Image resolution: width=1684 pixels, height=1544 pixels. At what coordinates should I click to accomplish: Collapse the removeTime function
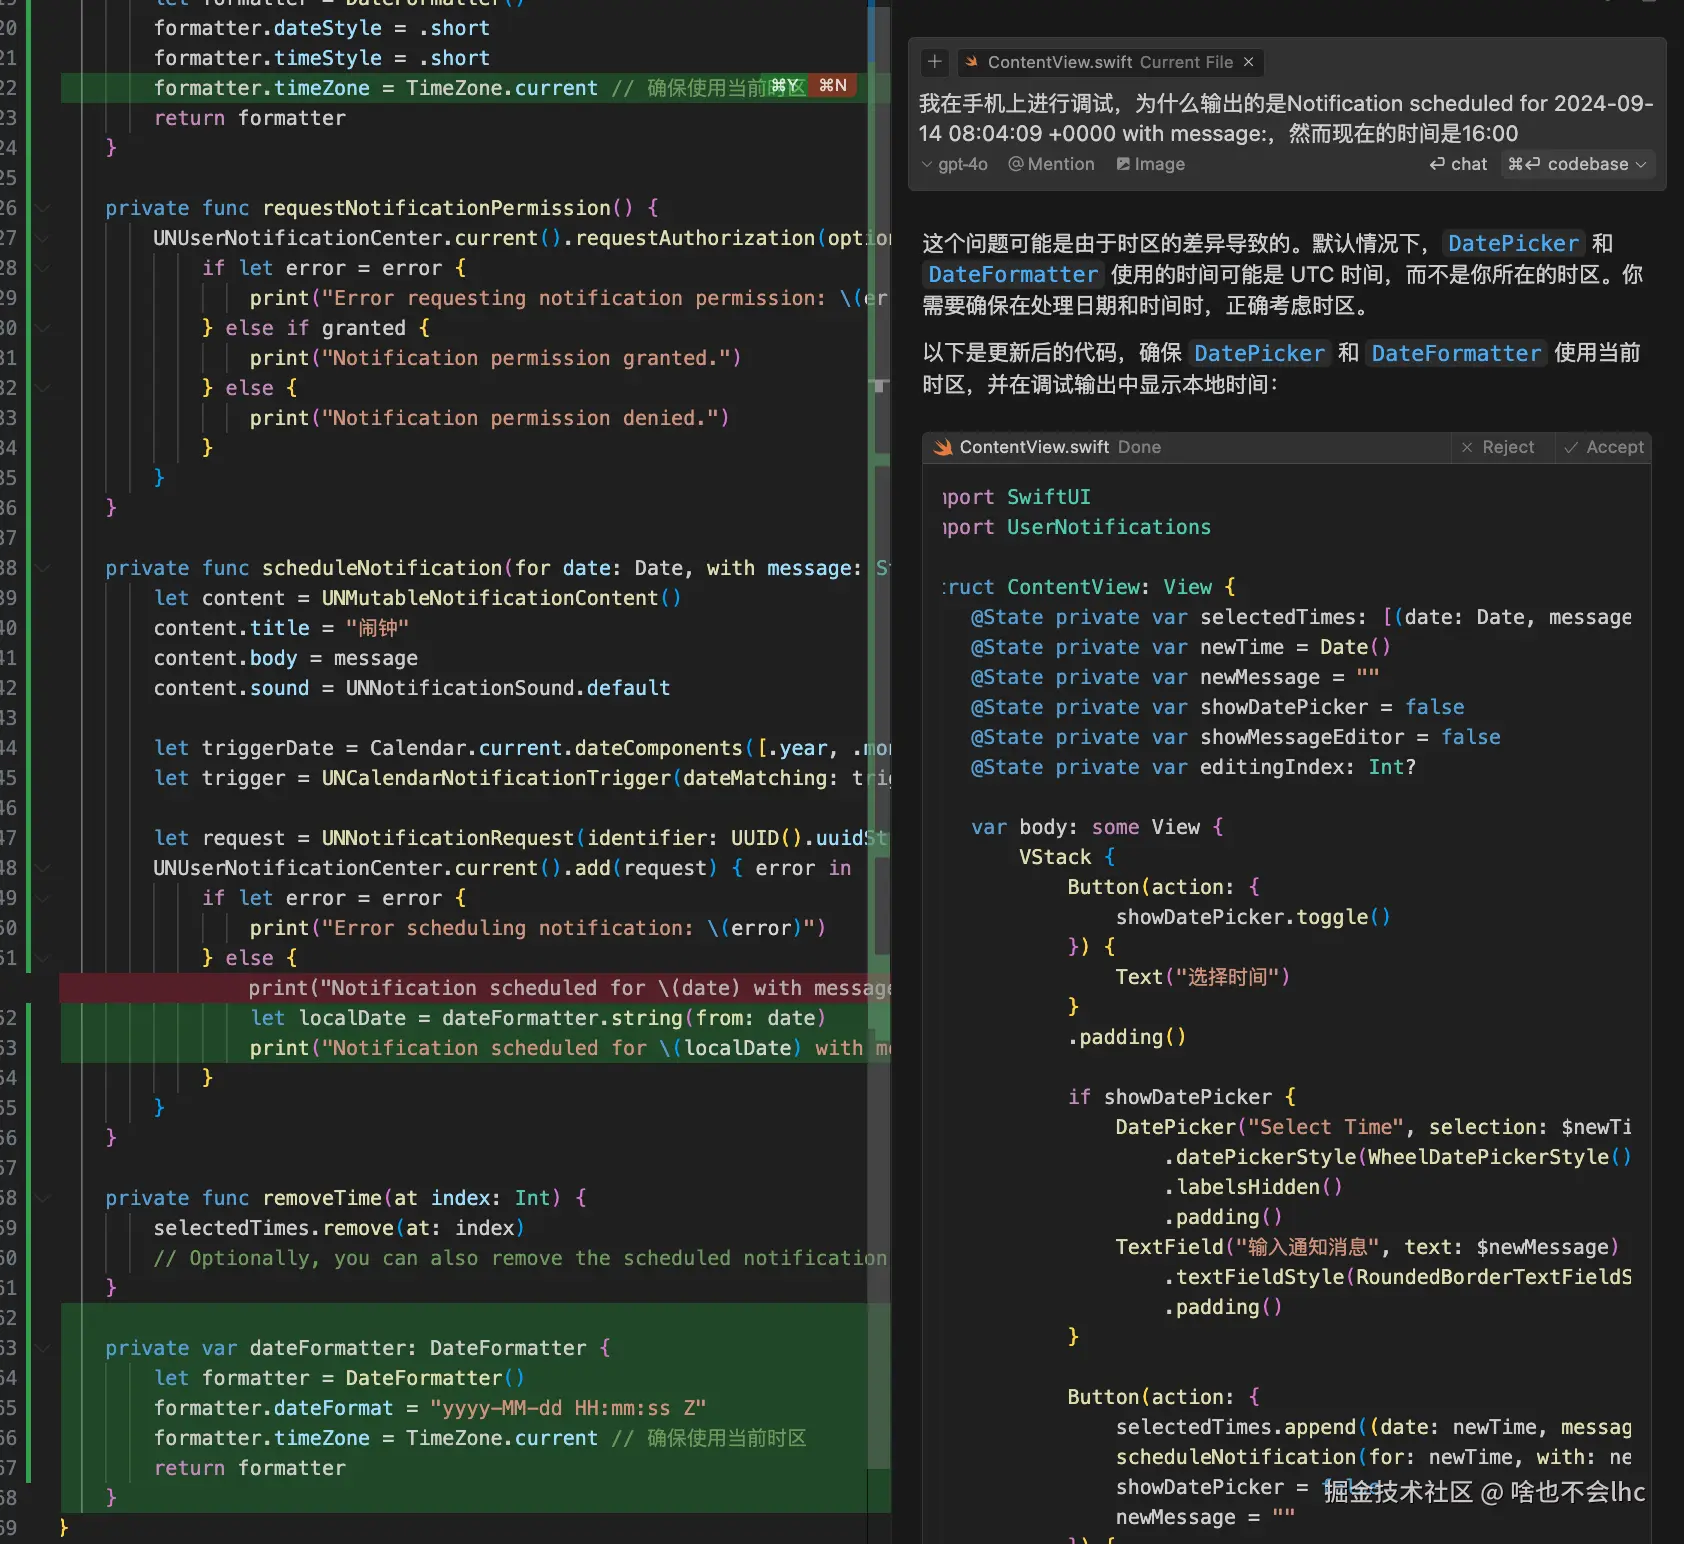(x=43, y=1198)
